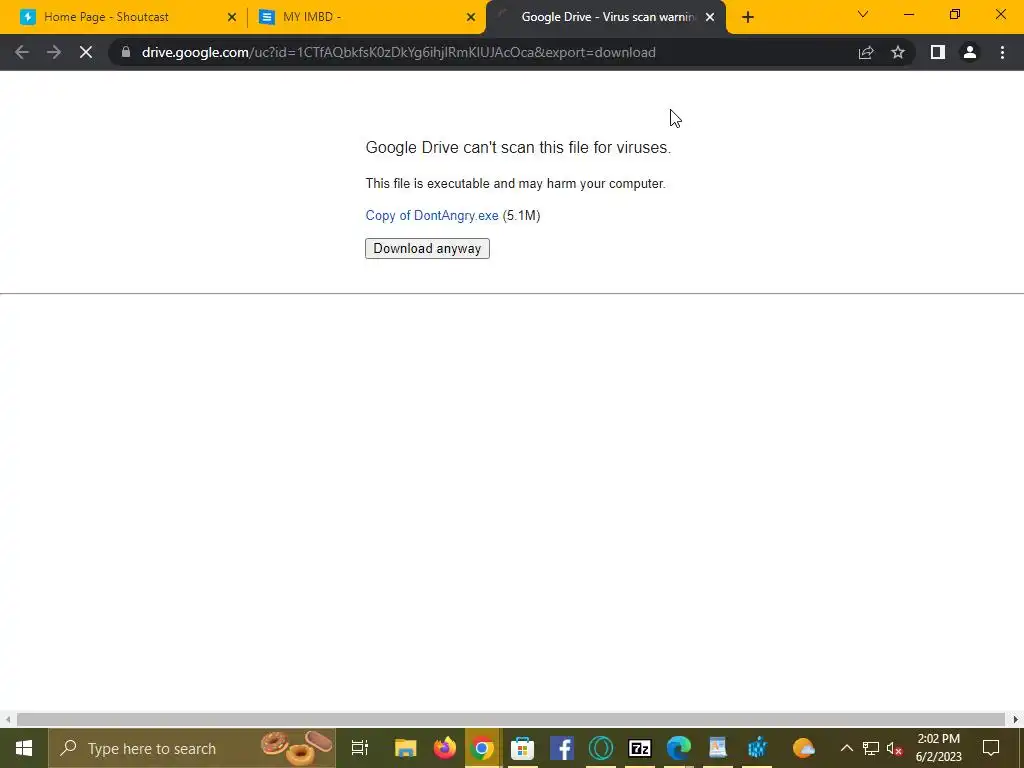
Task: Open the clock showing 2:02 PM
Action: pyautogui.click(x=938, y=748)
